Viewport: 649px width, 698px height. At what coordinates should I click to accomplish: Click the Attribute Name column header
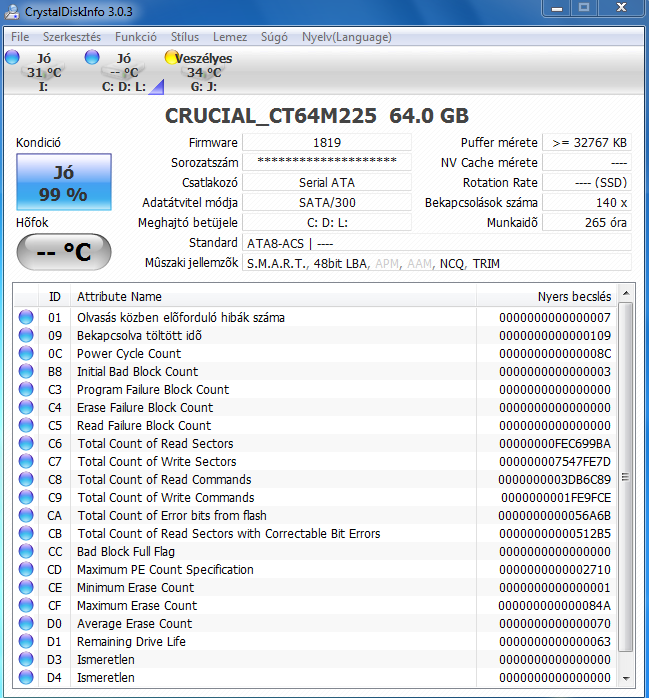point(273,296)
